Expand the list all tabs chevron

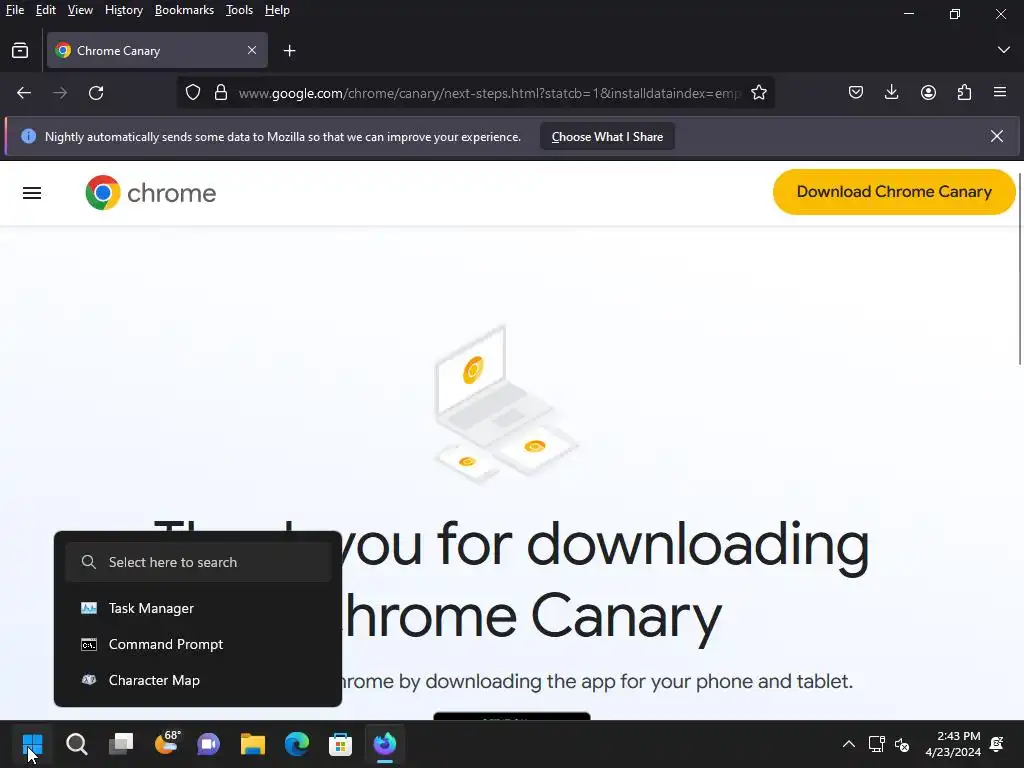pyautogui.click(x=1004, y=50)
